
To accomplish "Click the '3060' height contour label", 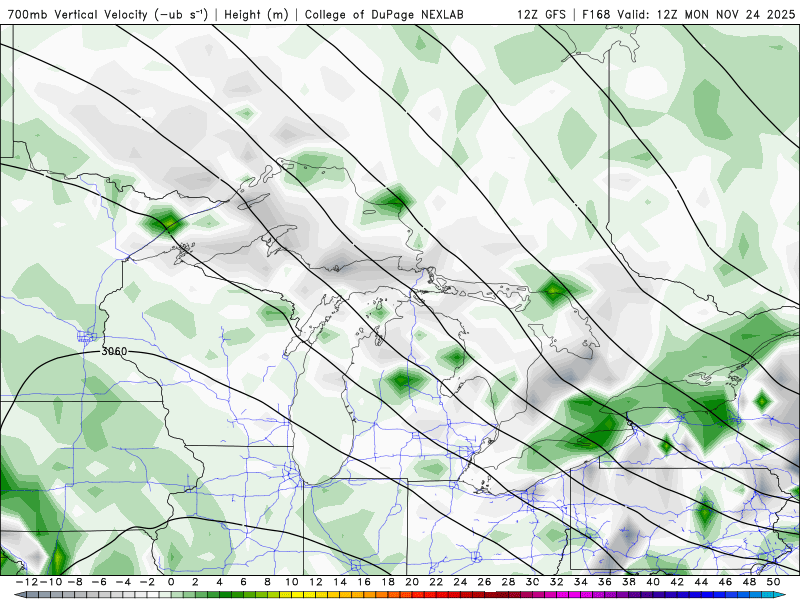I will tap(114, 352).
